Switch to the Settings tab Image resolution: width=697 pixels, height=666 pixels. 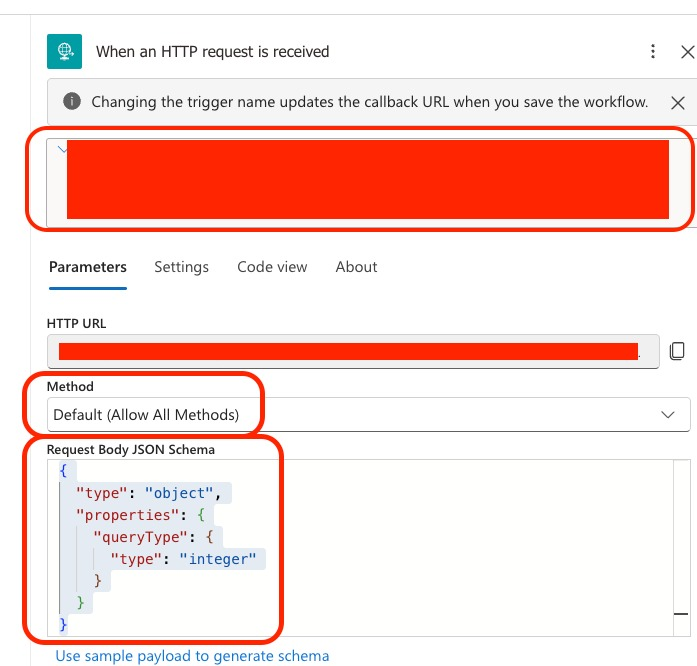(181, 267)
